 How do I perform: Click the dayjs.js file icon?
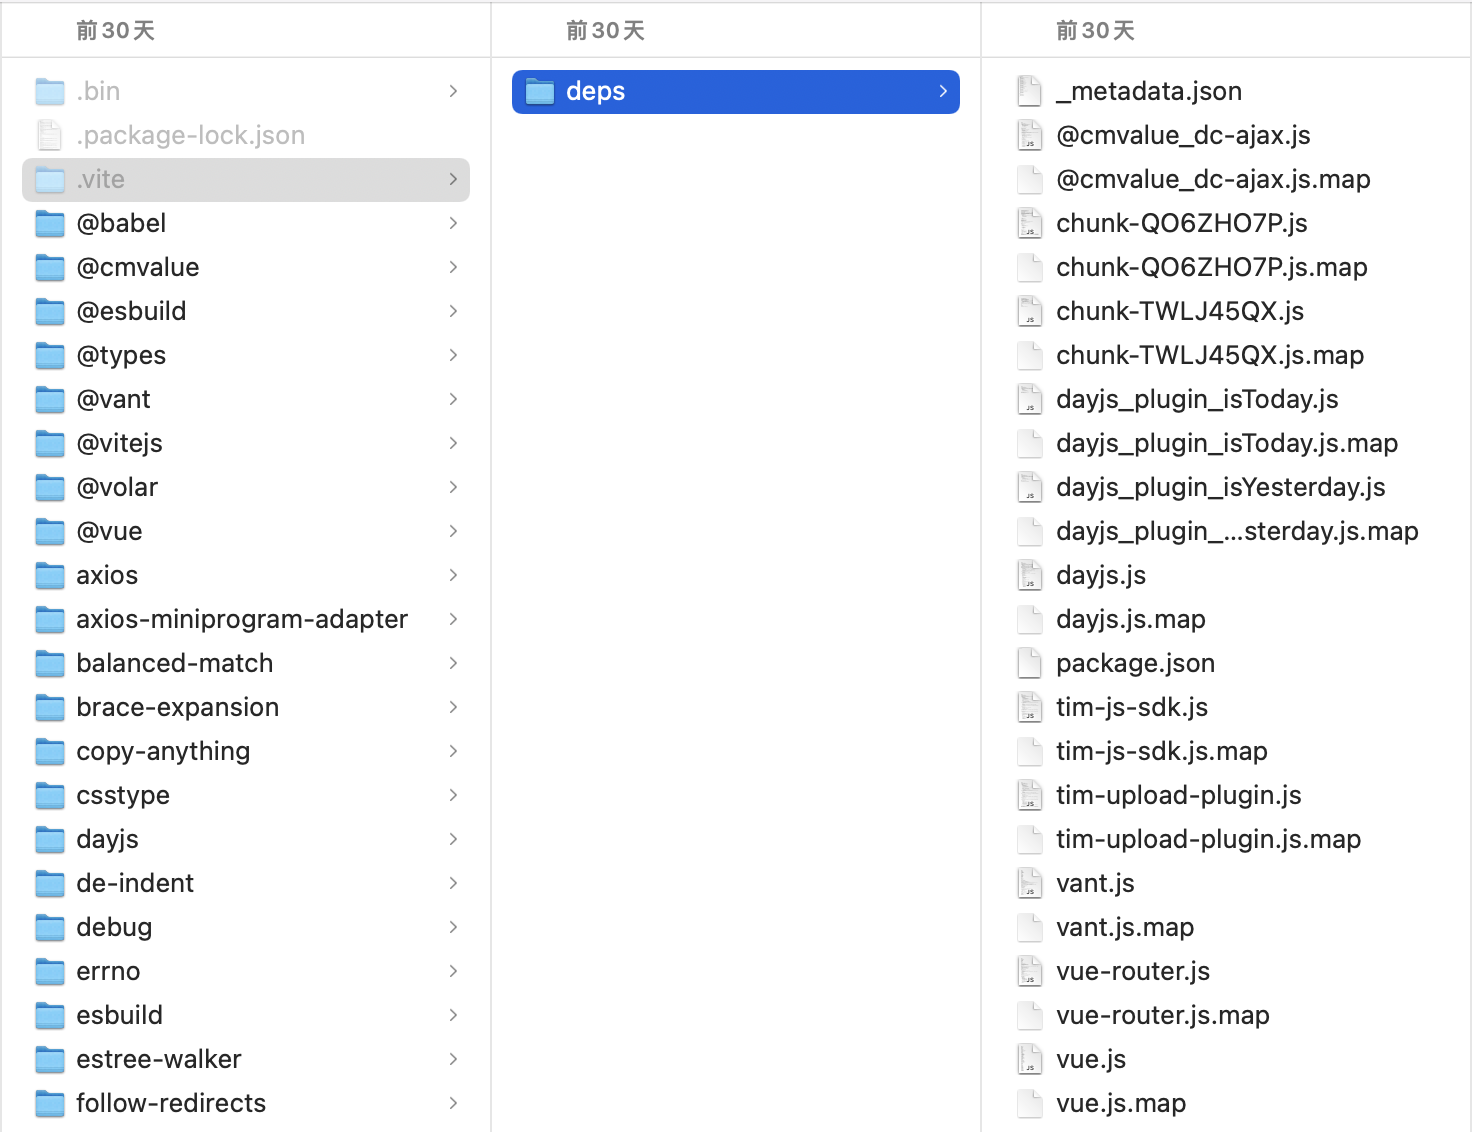pos(1030,576)
